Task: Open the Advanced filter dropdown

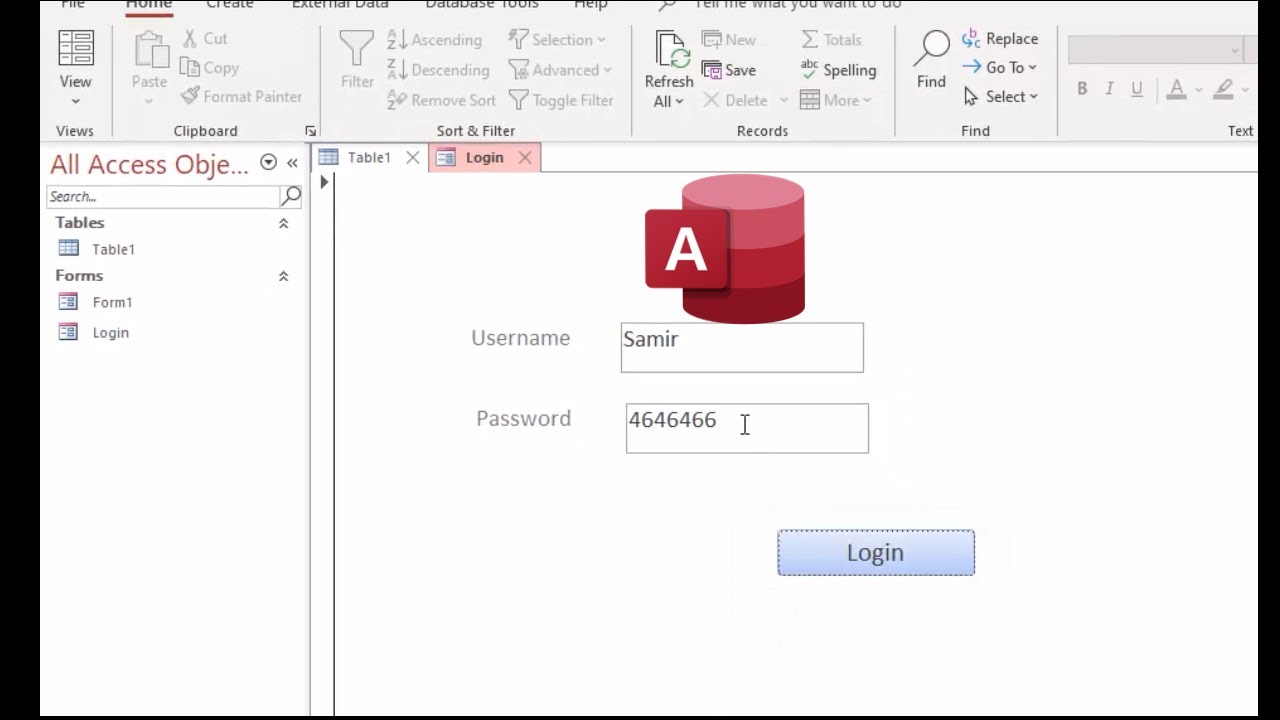Action: (x=560, y=70)
